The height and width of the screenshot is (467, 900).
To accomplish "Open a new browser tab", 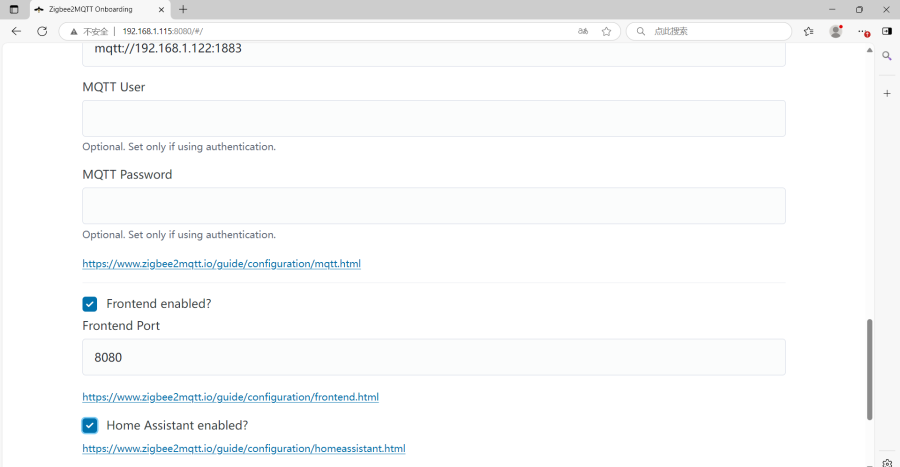I will point(183,9).
